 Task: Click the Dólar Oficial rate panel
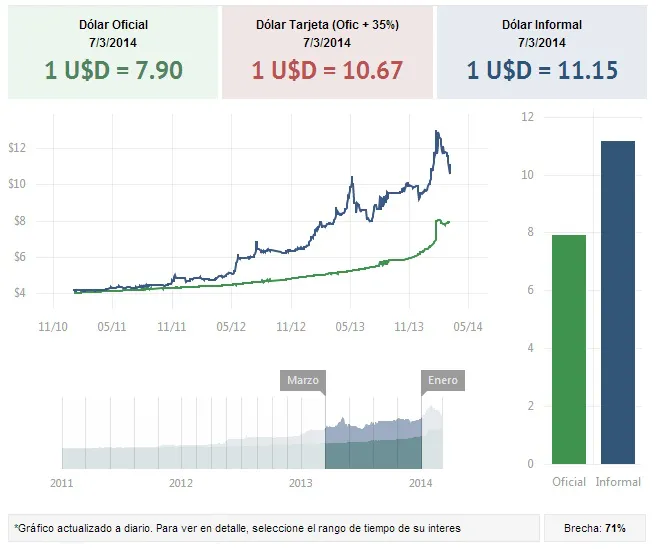[112, 52]
